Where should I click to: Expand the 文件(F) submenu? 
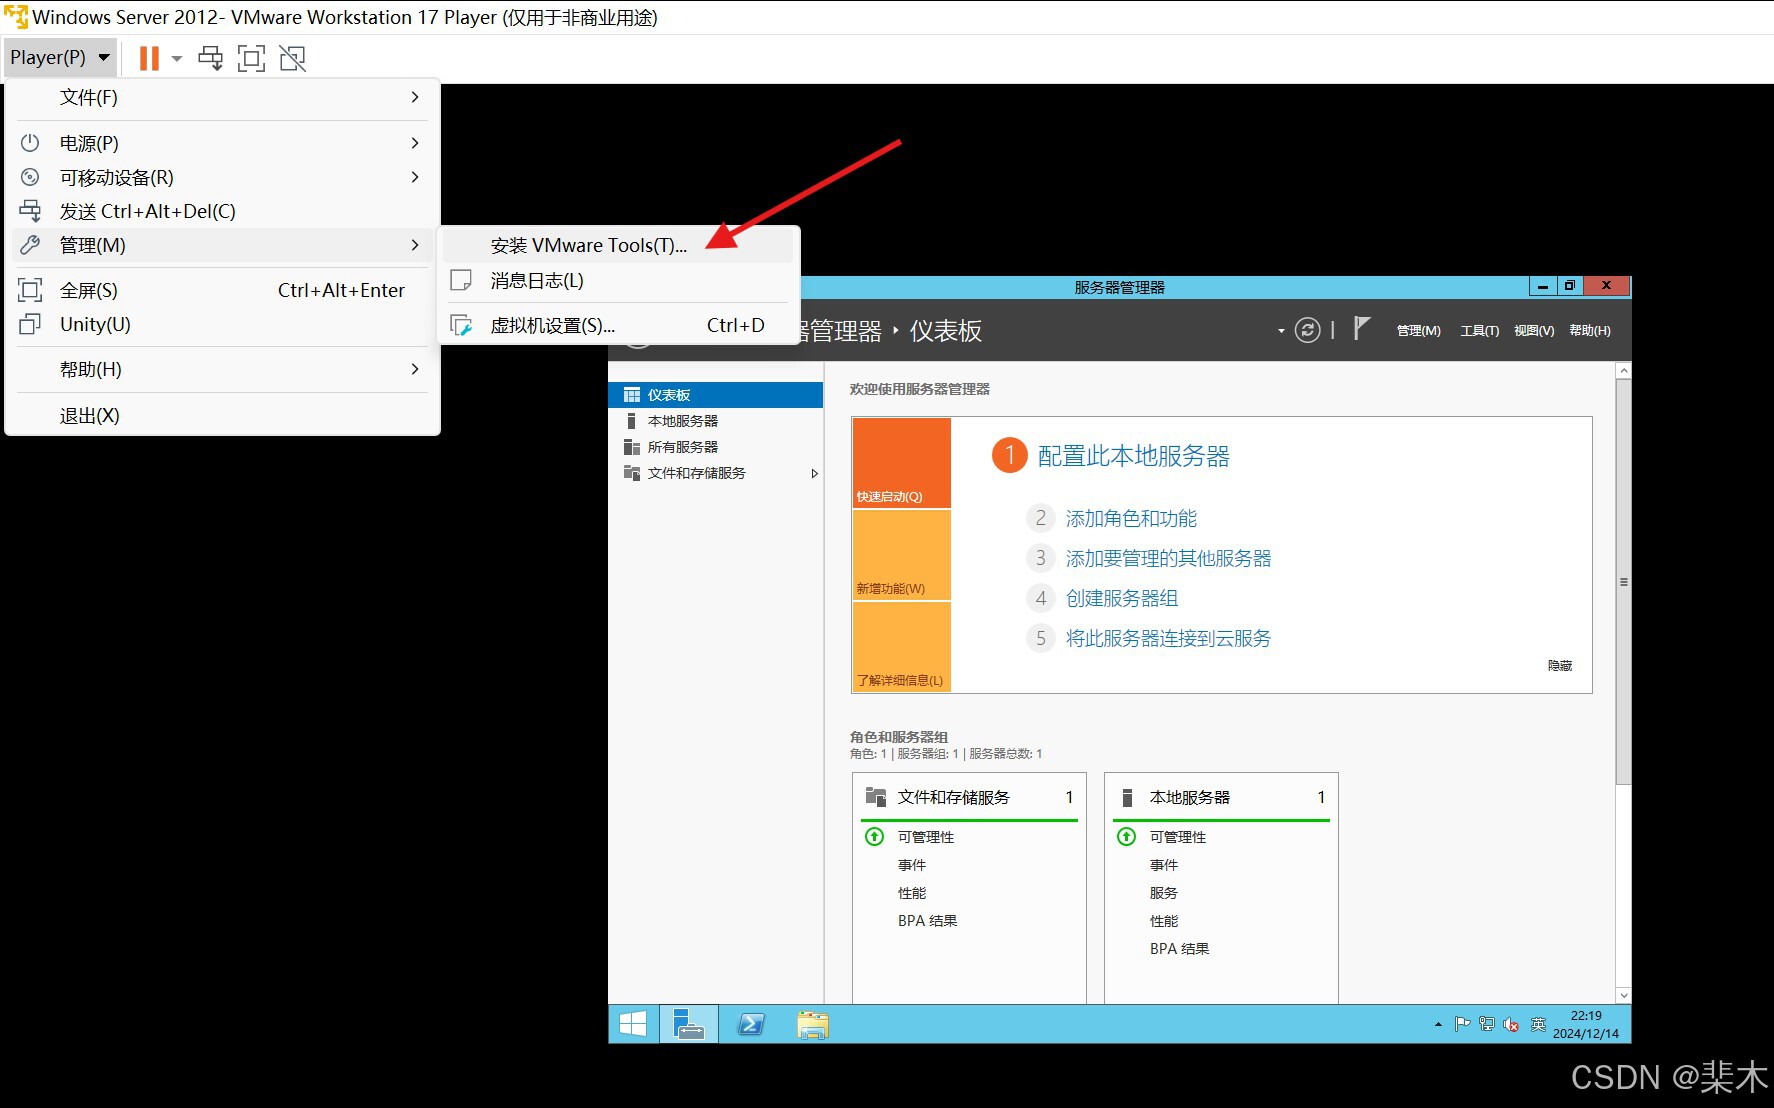pos(222,97)
